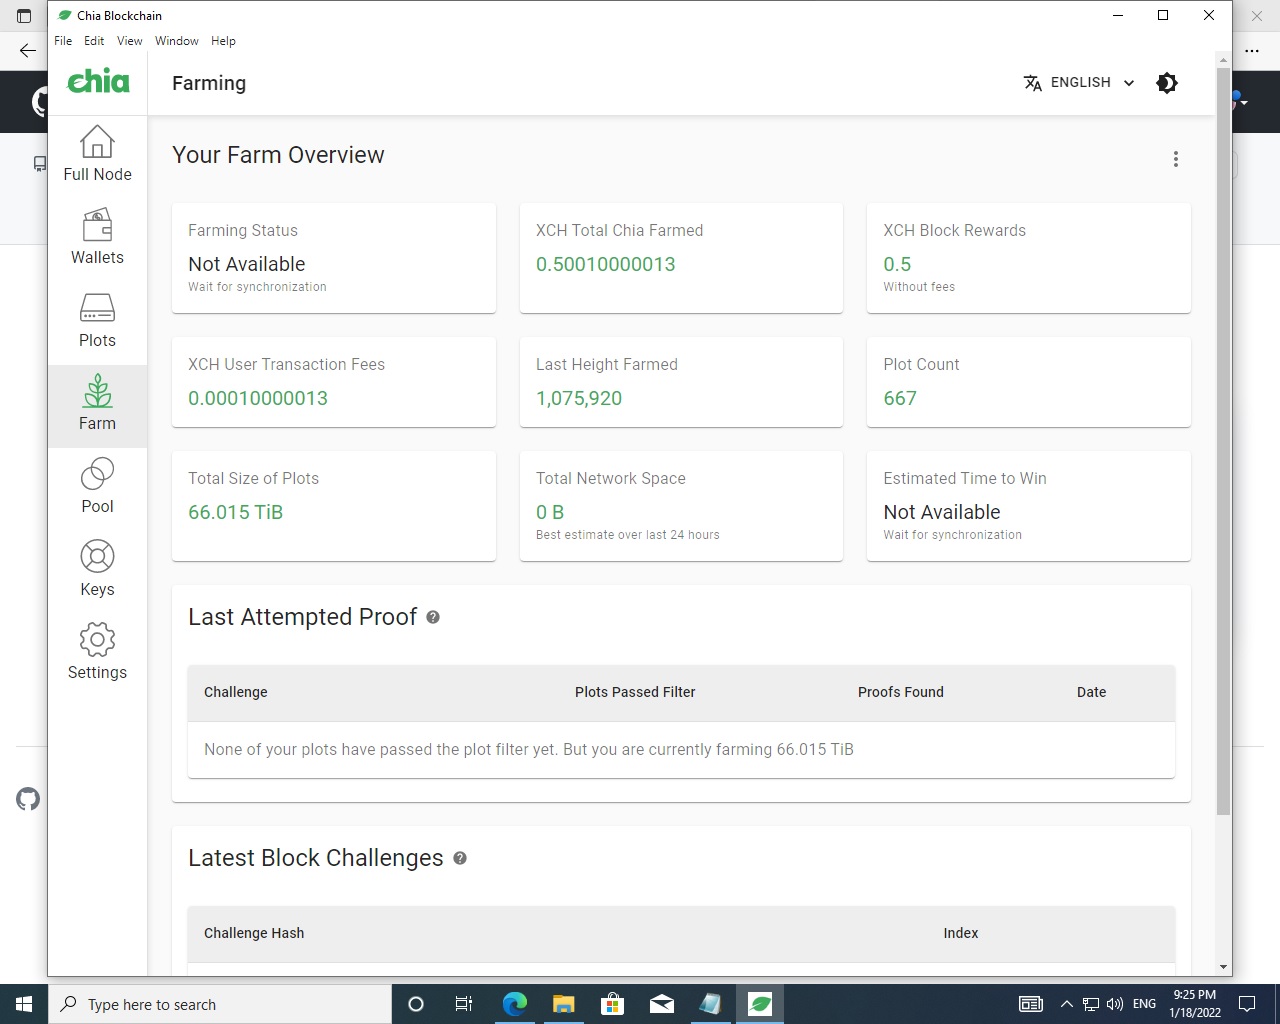
Task: Click the Challenge column header
Action: point(236,692)
